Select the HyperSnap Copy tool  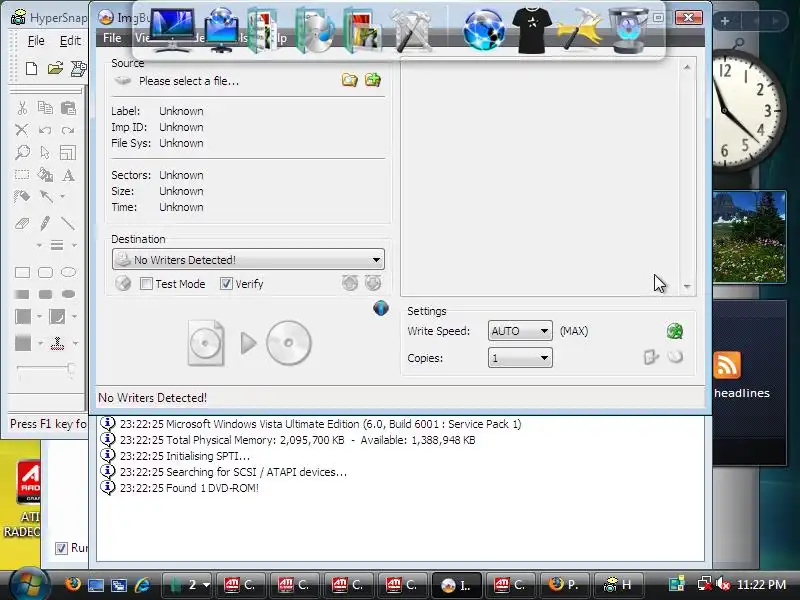pyautogui.click(x=45, y=108)
